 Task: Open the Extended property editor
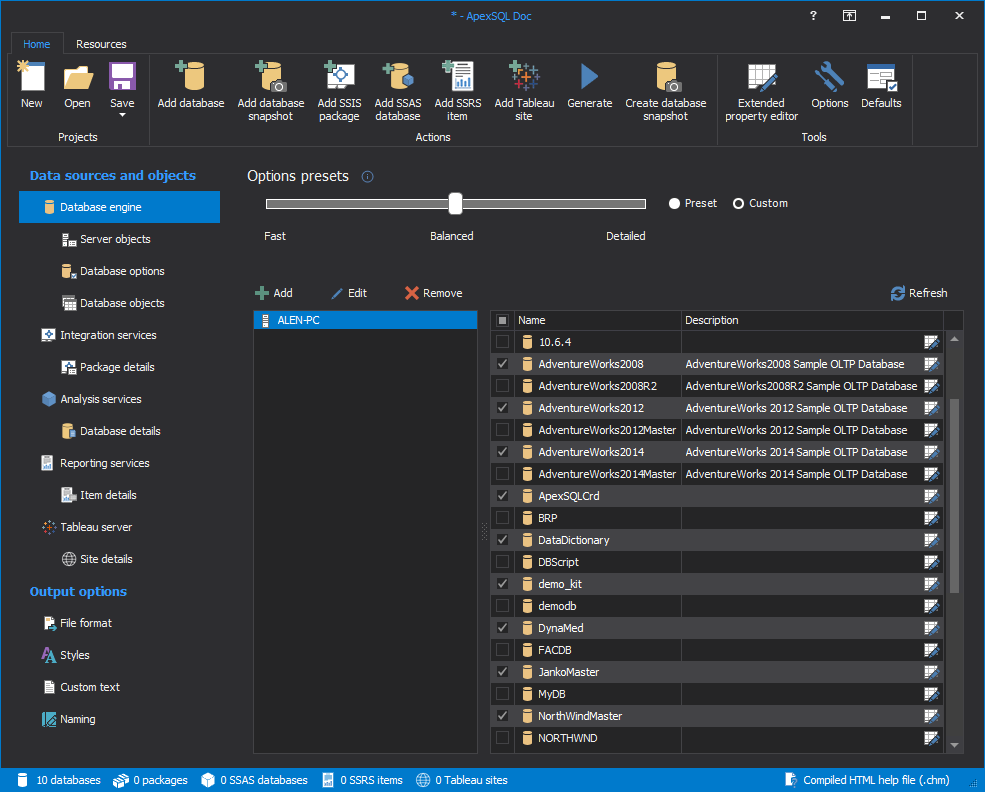click(761, 91)
